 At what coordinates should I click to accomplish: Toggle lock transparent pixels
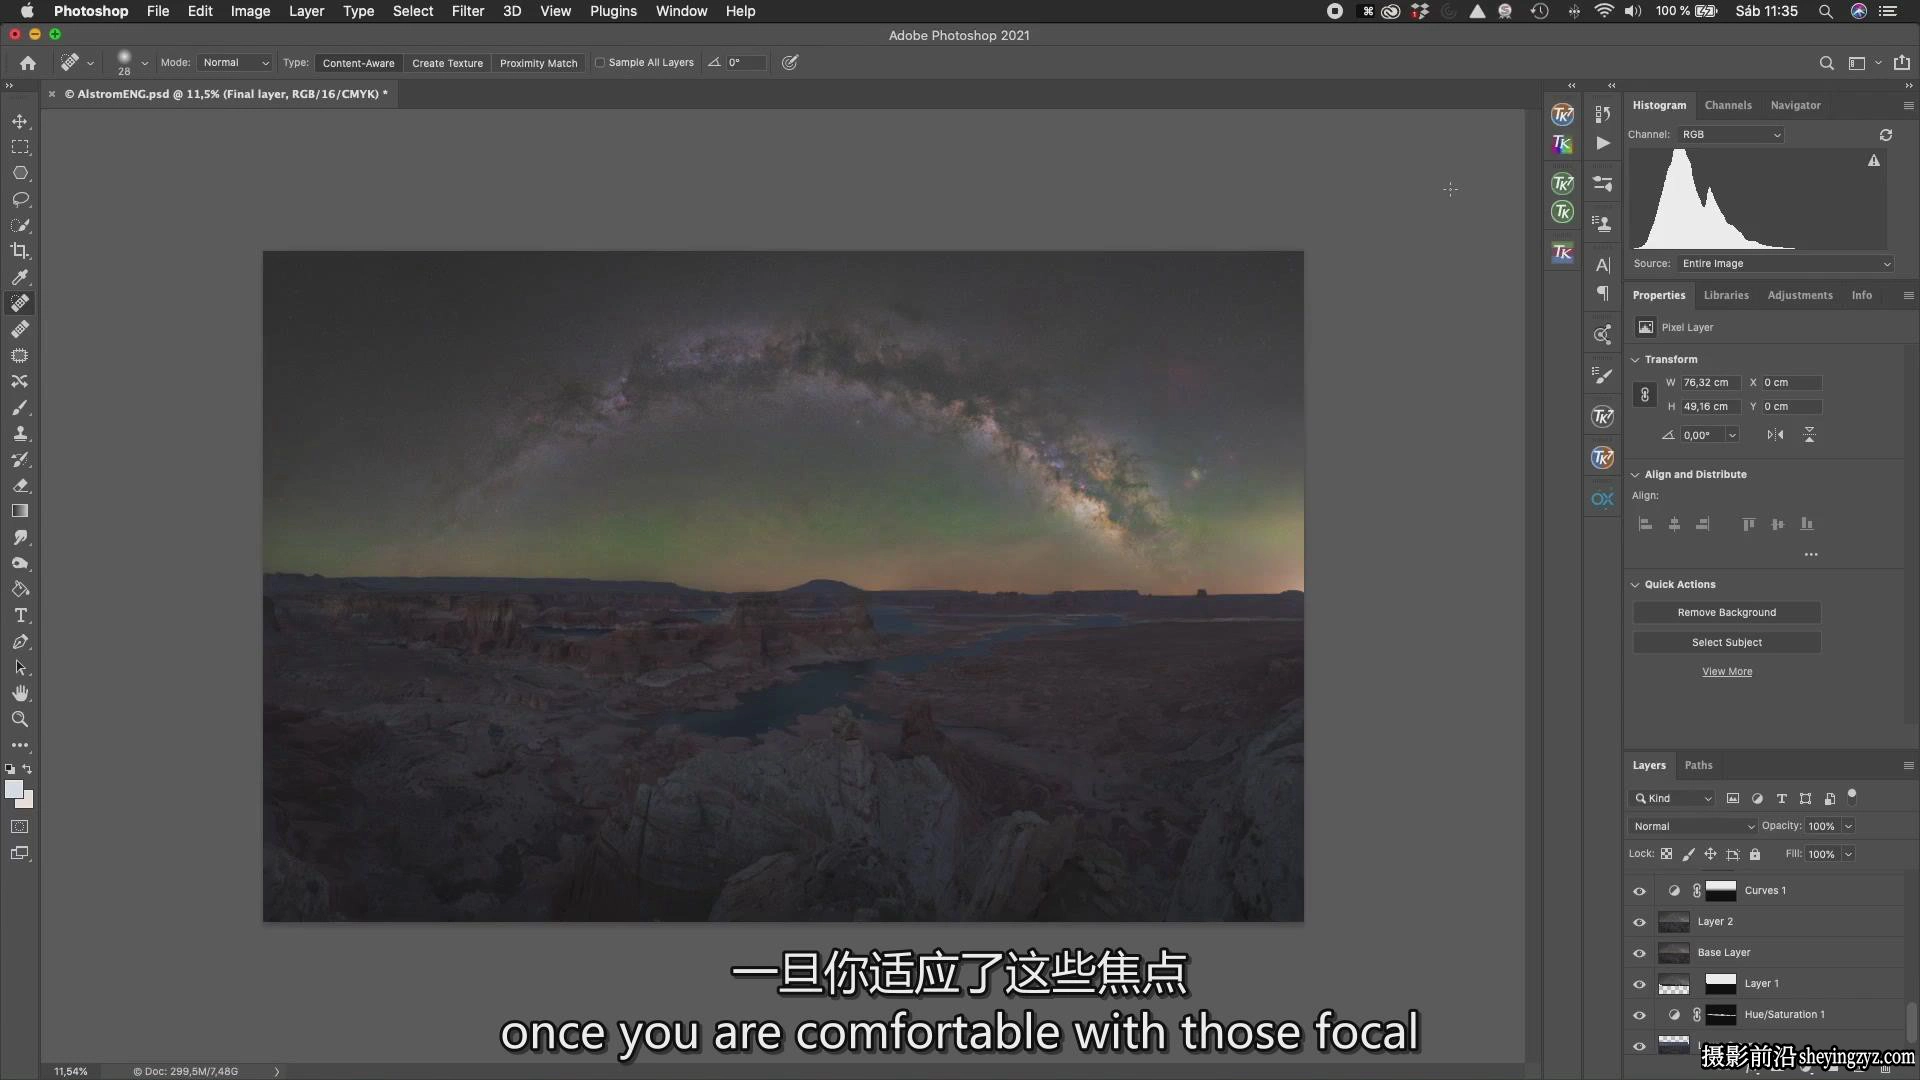pos(1666,854)
